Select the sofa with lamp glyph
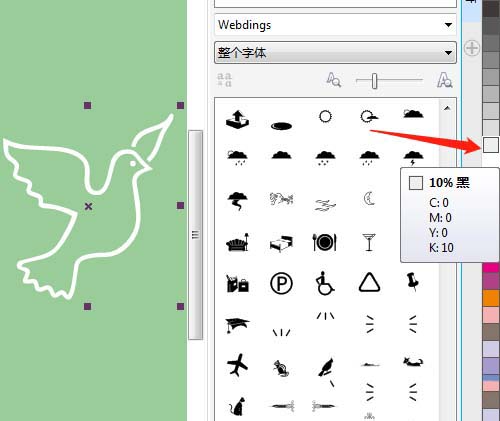 tap(237, 242)
